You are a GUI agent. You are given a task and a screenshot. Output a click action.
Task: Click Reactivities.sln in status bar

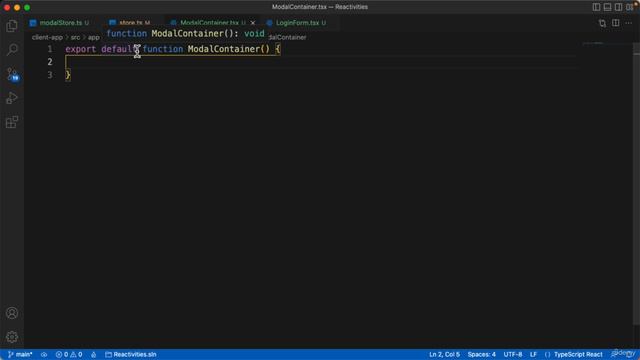click(131, 354)
